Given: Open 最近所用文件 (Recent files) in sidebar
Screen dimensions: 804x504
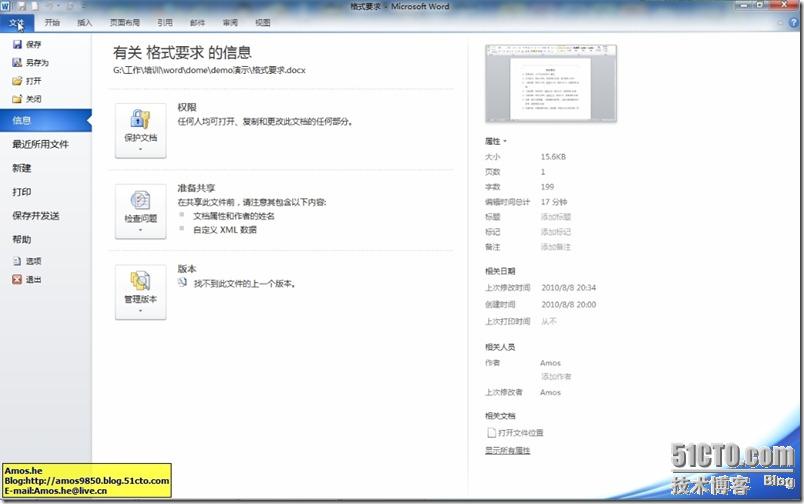Looking at the screenshot, I should (x=41, y=145).
